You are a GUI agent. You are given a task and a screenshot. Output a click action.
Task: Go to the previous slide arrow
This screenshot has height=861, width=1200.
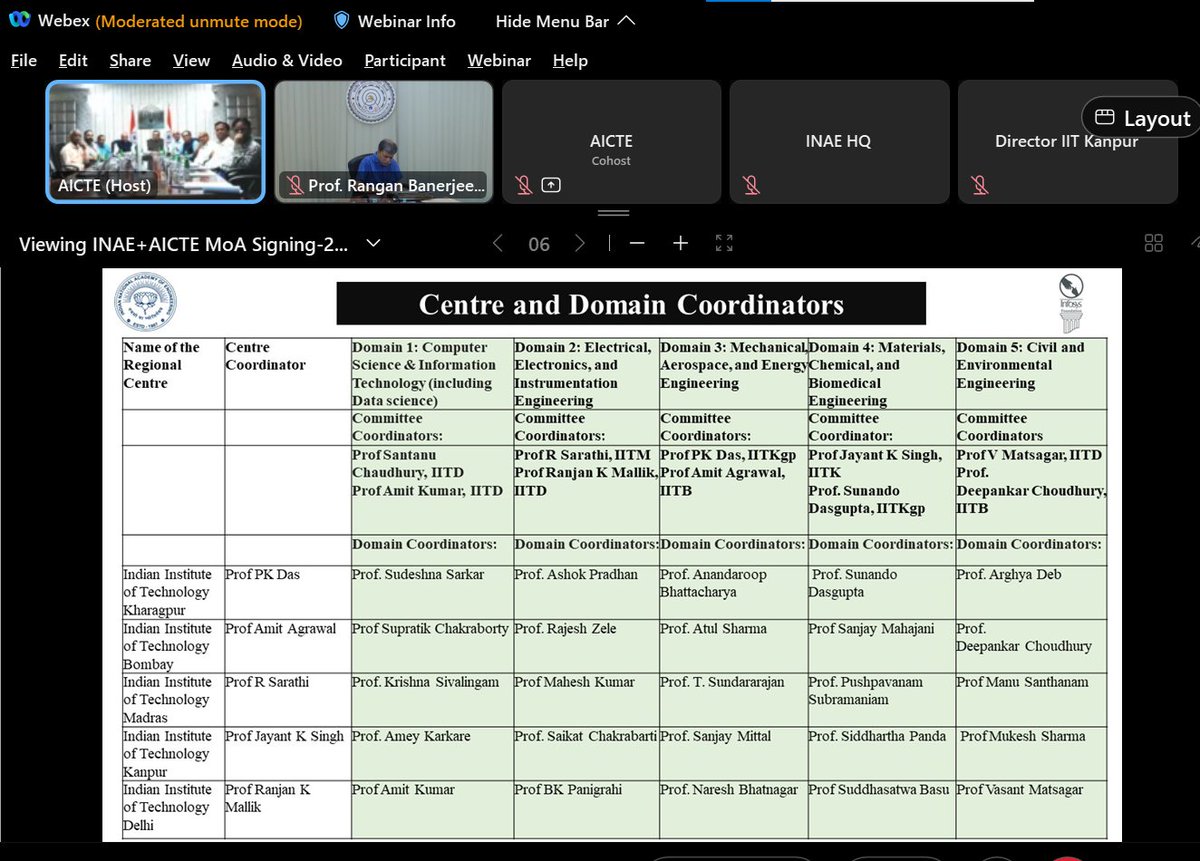coord(498,243)
